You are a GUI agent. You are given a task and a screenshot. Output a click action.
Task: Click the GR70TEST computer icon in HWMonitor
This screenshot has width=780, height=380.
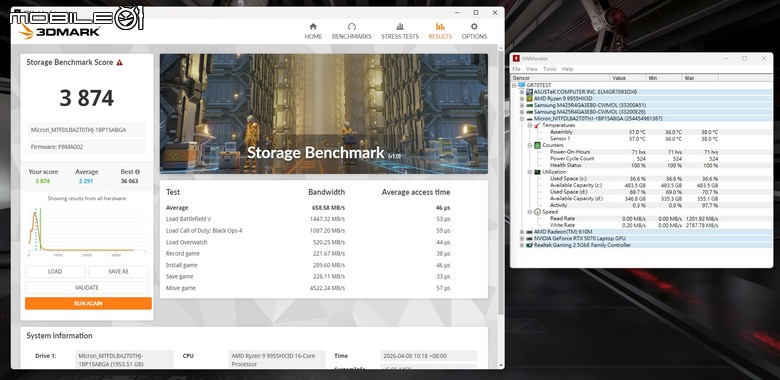point(521,85)
